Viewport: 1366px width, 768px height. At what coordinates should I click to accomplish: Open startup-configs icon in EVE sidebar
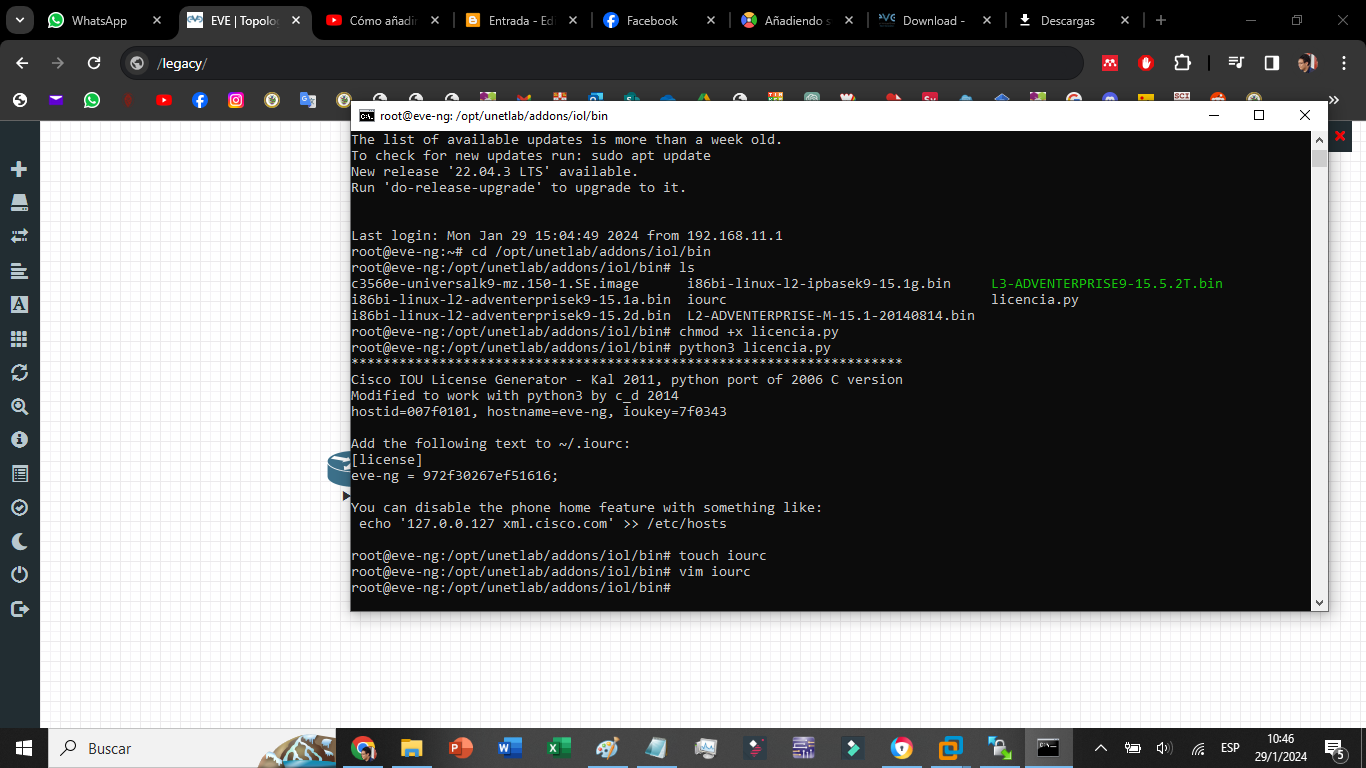pyautogui.click(x=18, y=270)
